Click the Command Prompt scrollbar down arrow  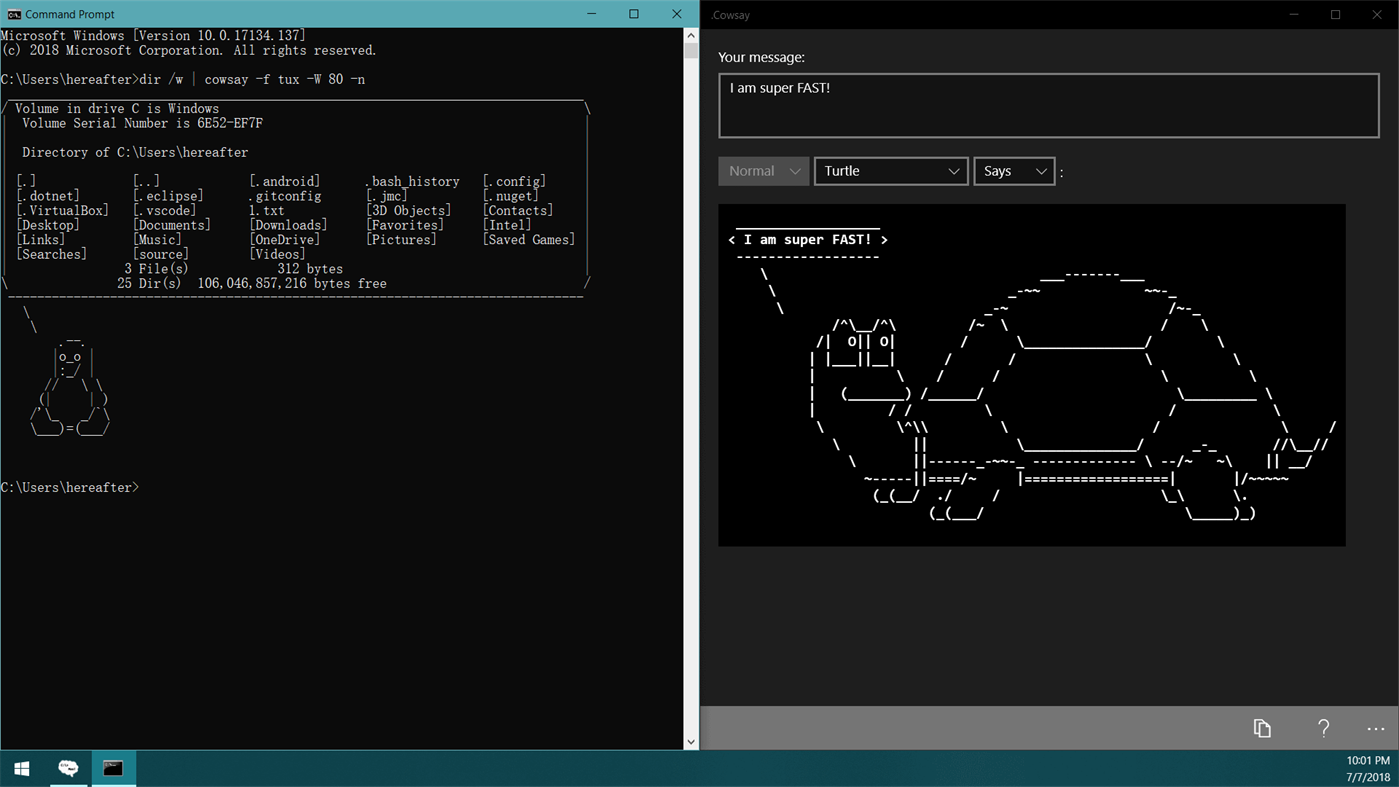point(690,742)
